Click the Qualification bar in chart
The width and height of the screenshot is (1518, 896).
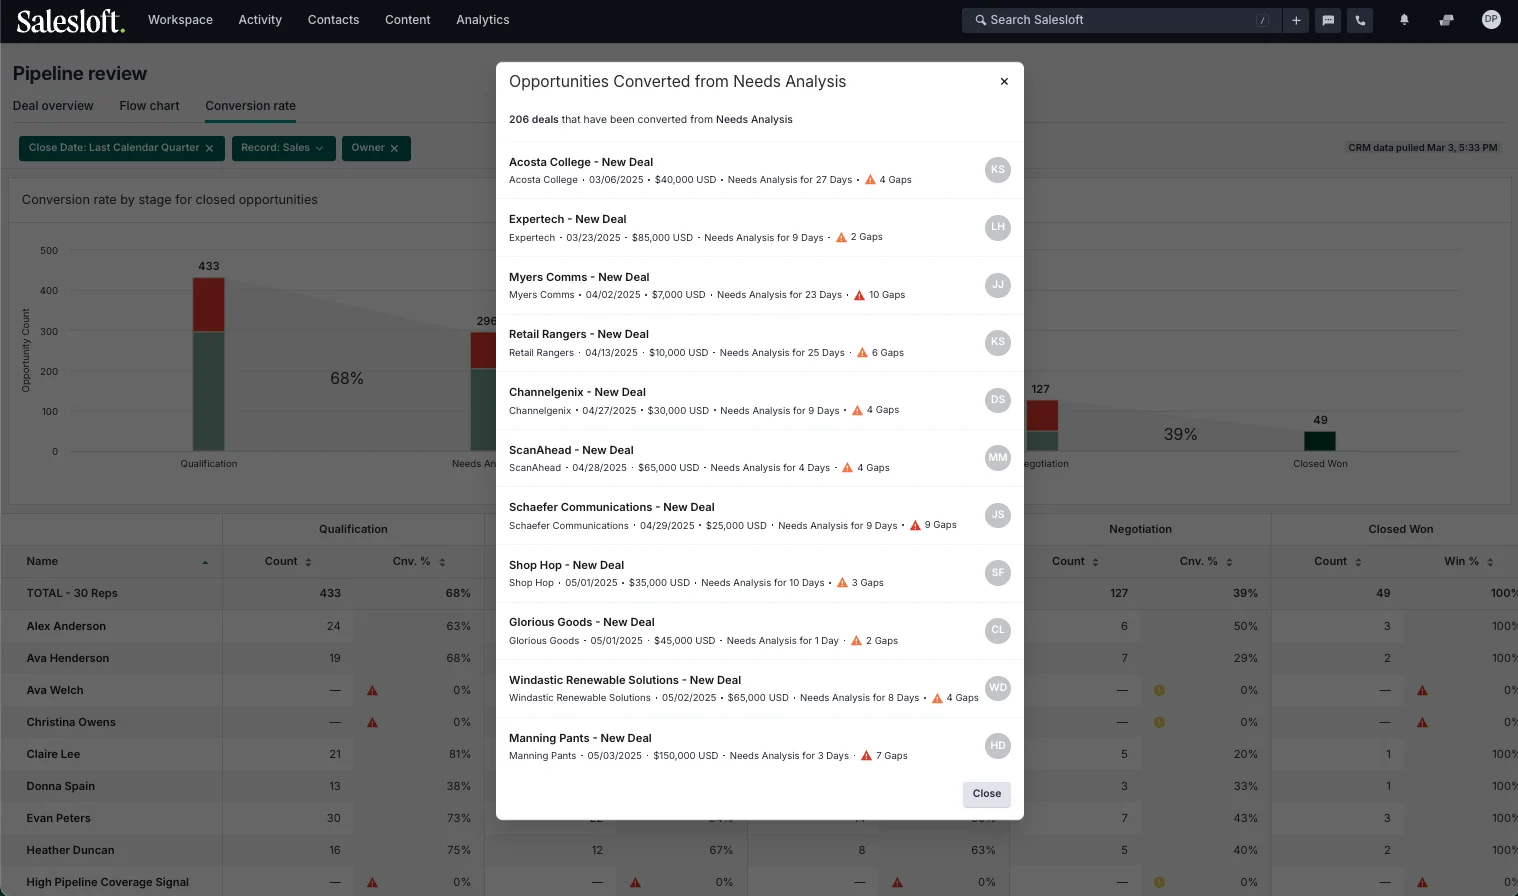click(x=209, y=364)
